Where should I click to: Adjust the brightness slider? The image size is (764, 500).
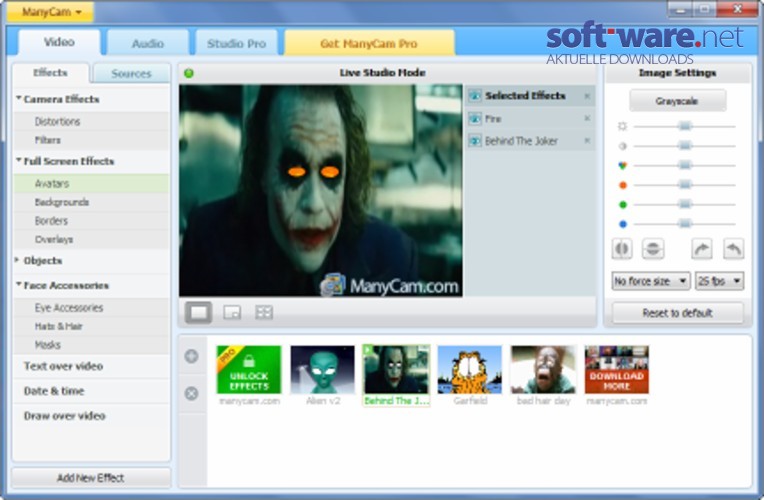click(685, 126)
